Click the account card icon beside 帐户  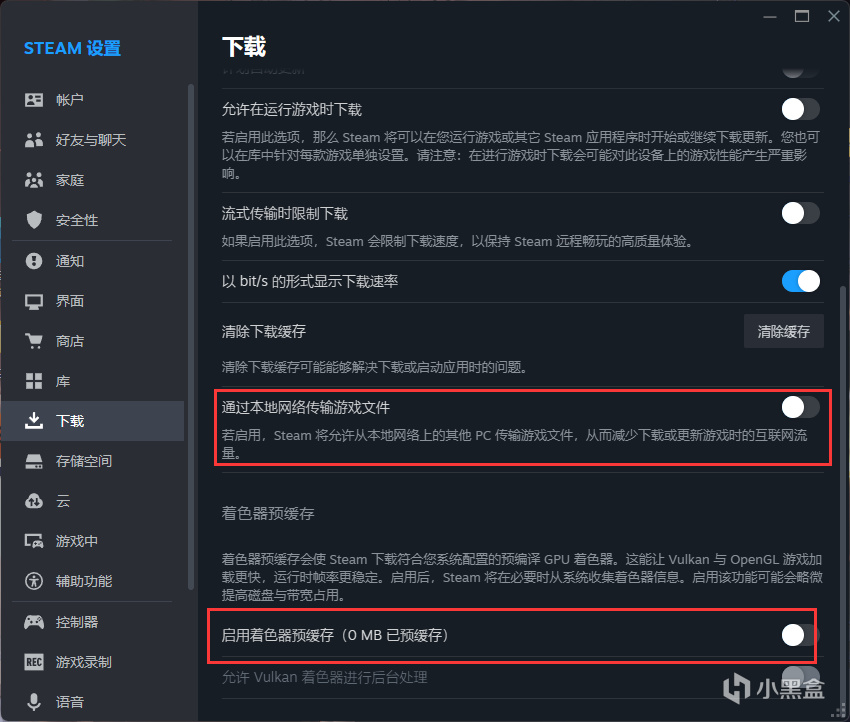[x=34, y=100]
